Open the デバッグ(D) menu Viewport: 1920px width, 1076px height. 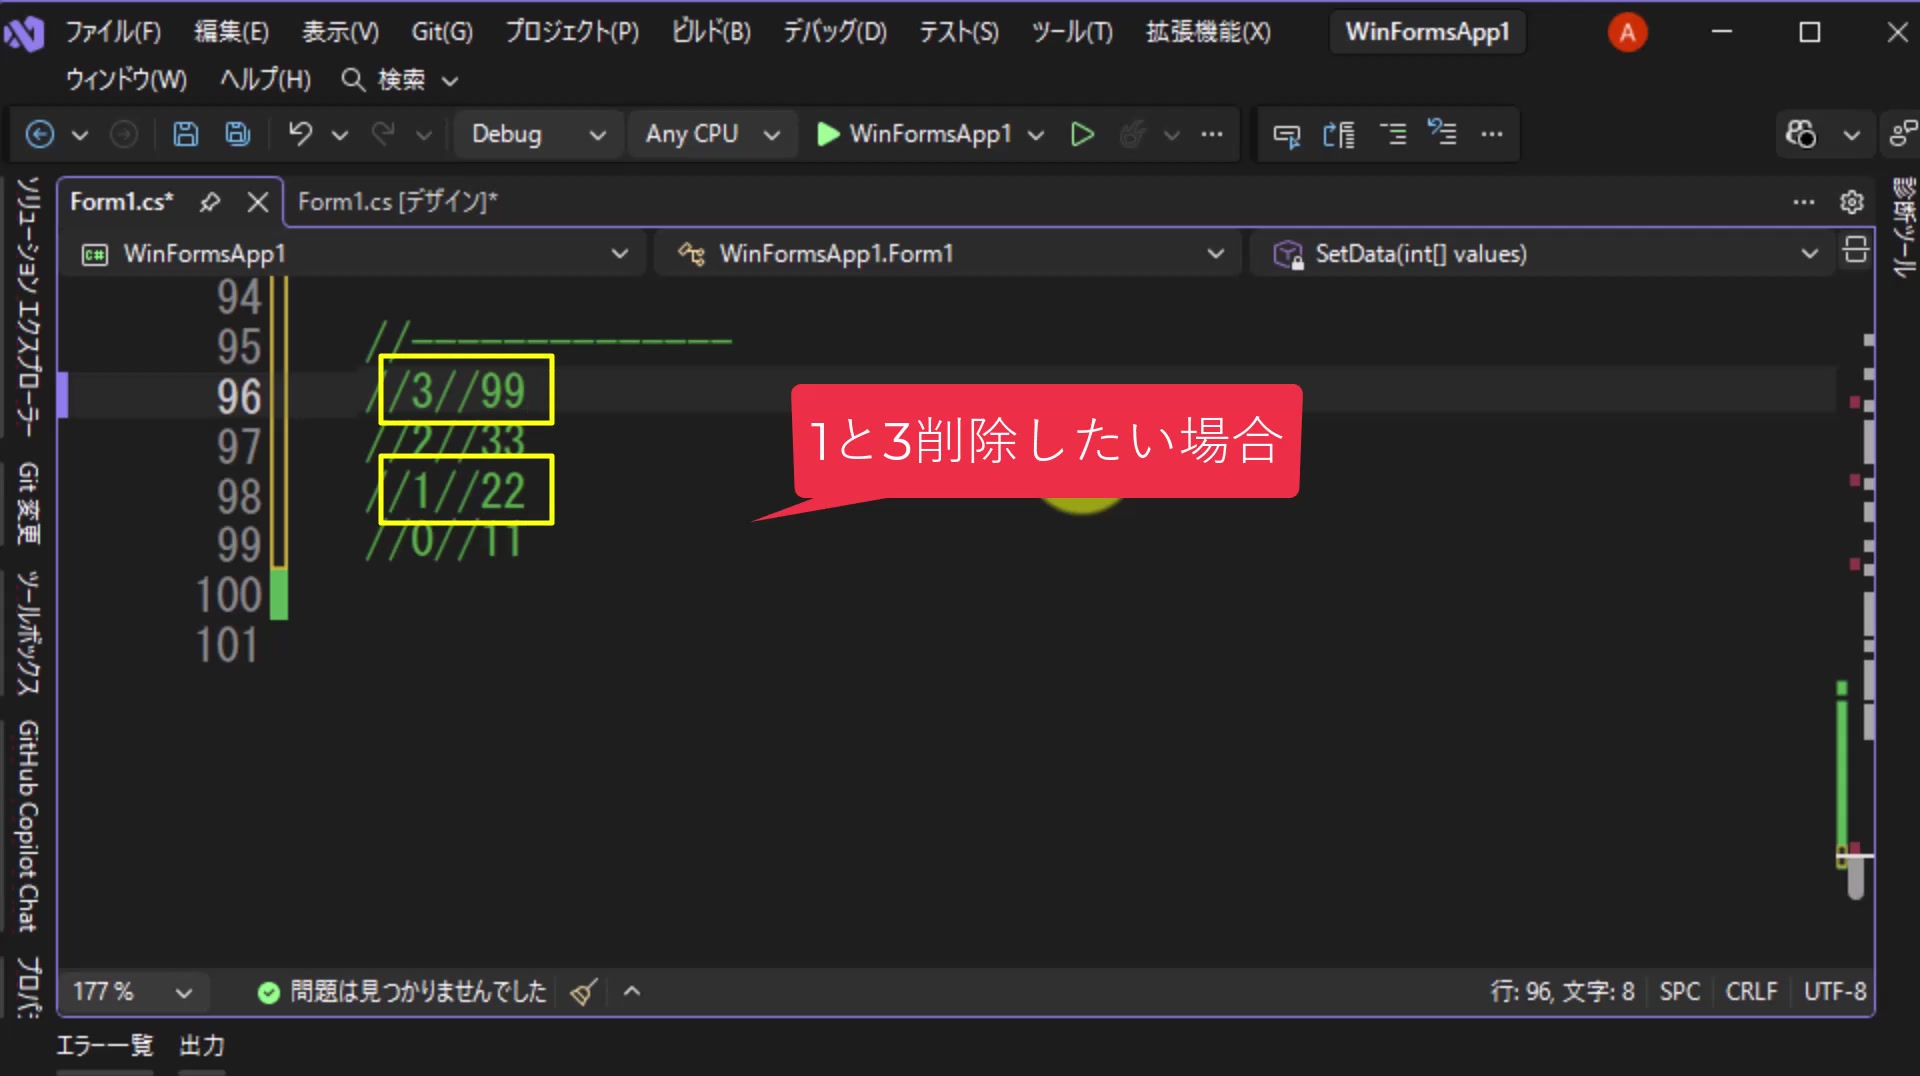pyautogui.click(x=835, y=32)
